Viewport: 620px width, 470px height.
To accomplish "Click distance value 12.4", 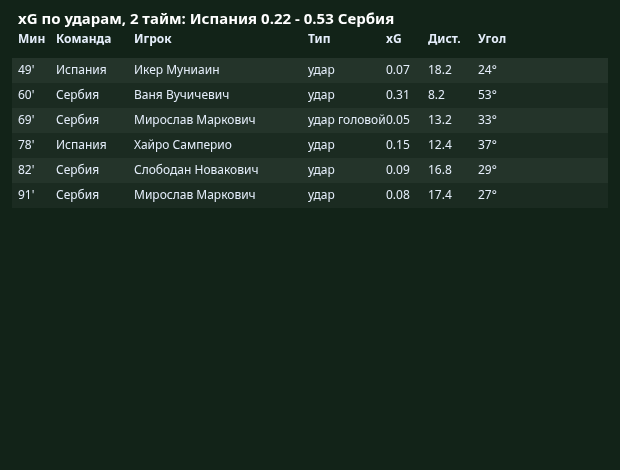I will tap(440, 145).
